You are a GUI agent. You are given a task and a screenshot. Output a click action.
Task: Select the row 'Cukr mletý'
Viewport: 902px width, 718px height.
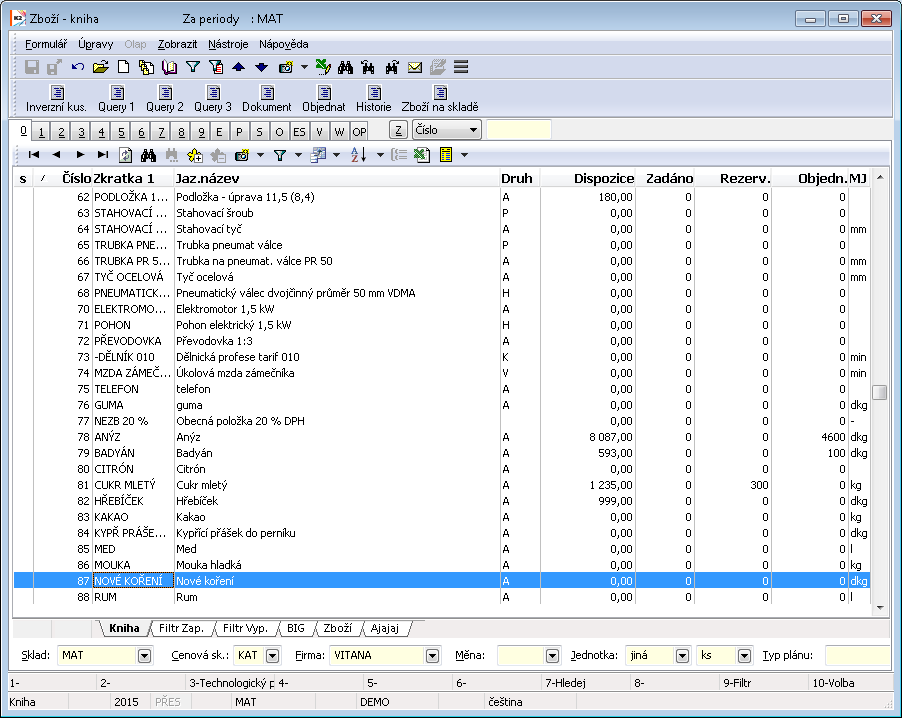pyautogui.click(x=441, y=485)
